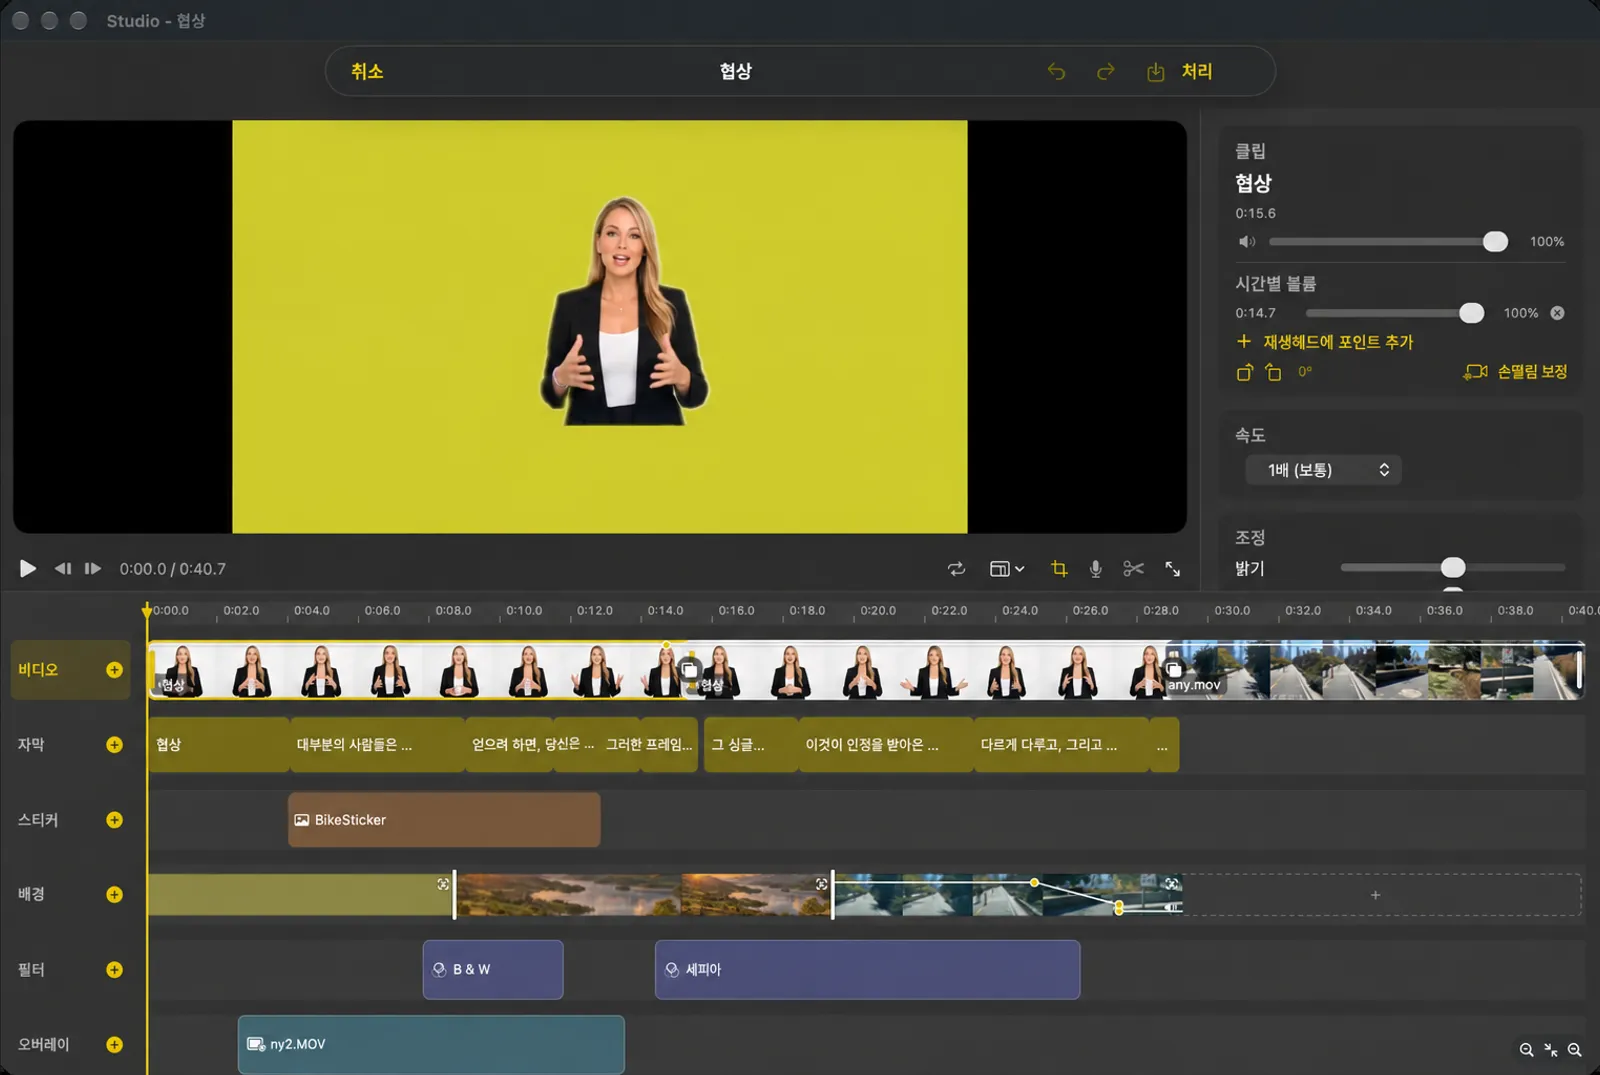
Task: Select the B & W filter clip
Action: [493, 969]
